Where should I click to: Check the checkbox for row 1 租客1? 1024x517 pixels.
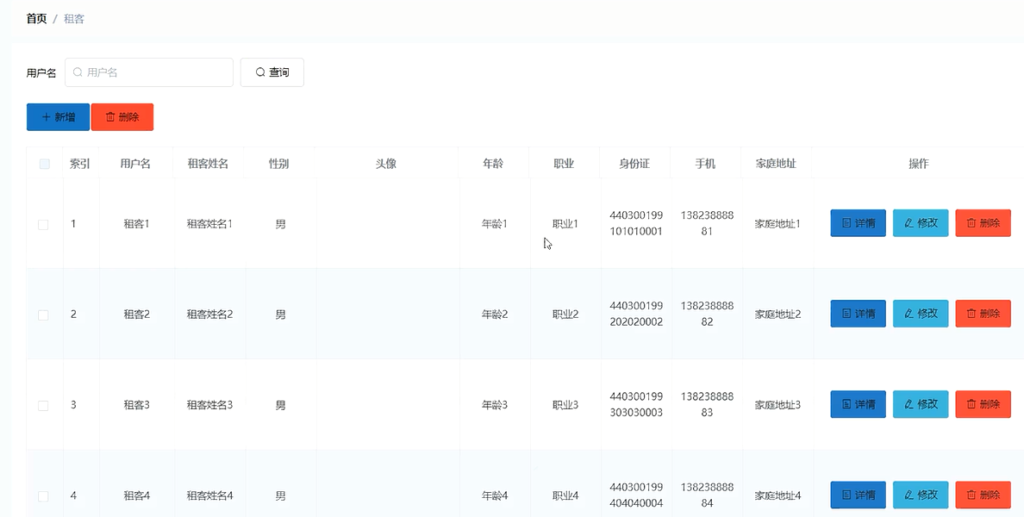tap(43, 225)
